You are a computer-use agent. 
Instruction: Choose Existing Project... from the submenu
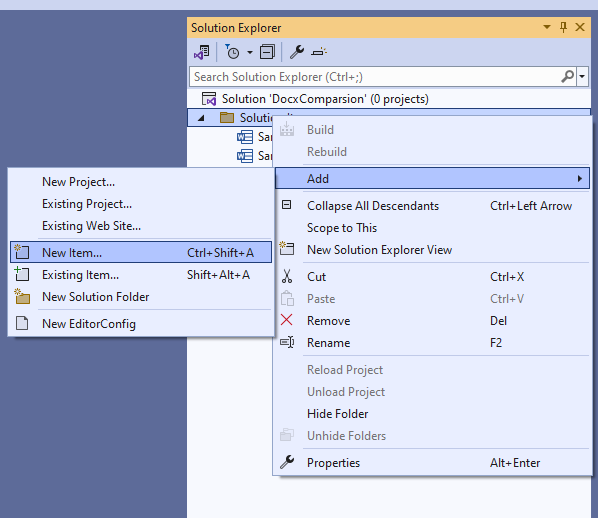pyautogui.click(x=141, y=204)
